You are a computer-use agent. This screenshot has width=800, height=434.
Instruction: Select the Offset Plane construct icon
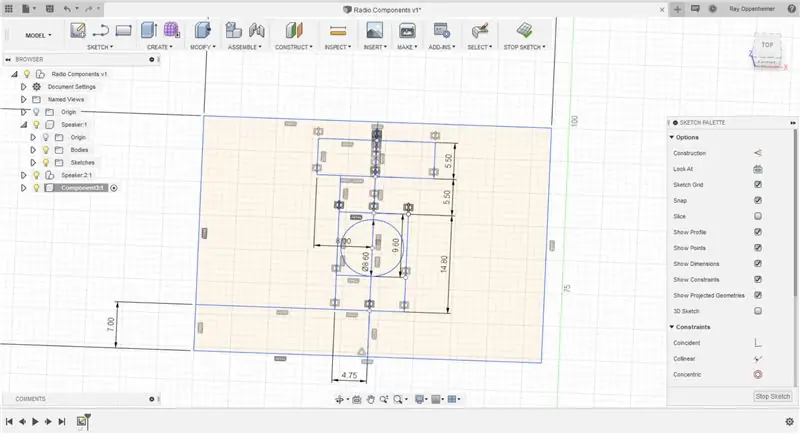pos(294,30)
